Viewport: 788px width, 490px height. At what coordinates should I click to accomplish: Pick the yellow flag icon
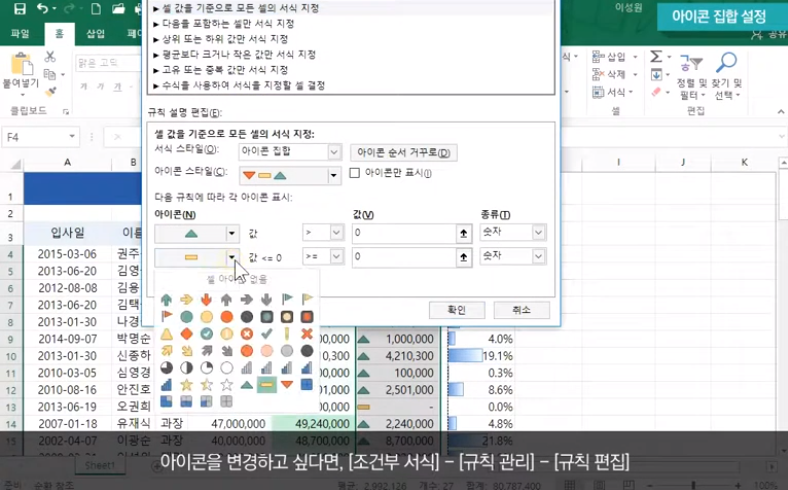[307, 300]
